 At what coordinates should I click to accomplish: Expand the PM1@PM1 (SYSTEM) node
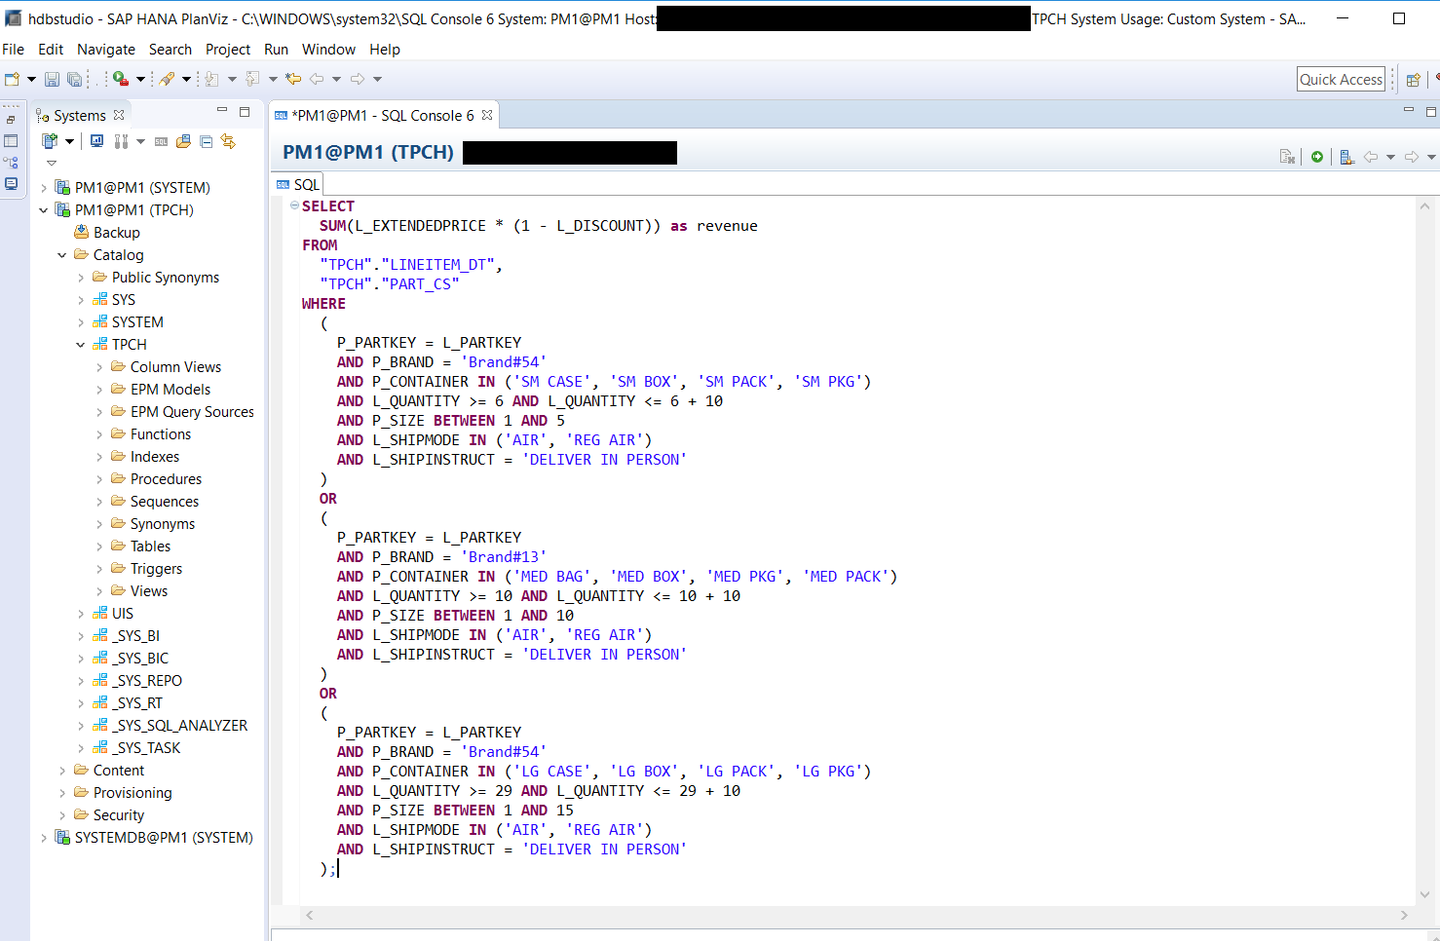pyautogui.click(x=43, y=188)
